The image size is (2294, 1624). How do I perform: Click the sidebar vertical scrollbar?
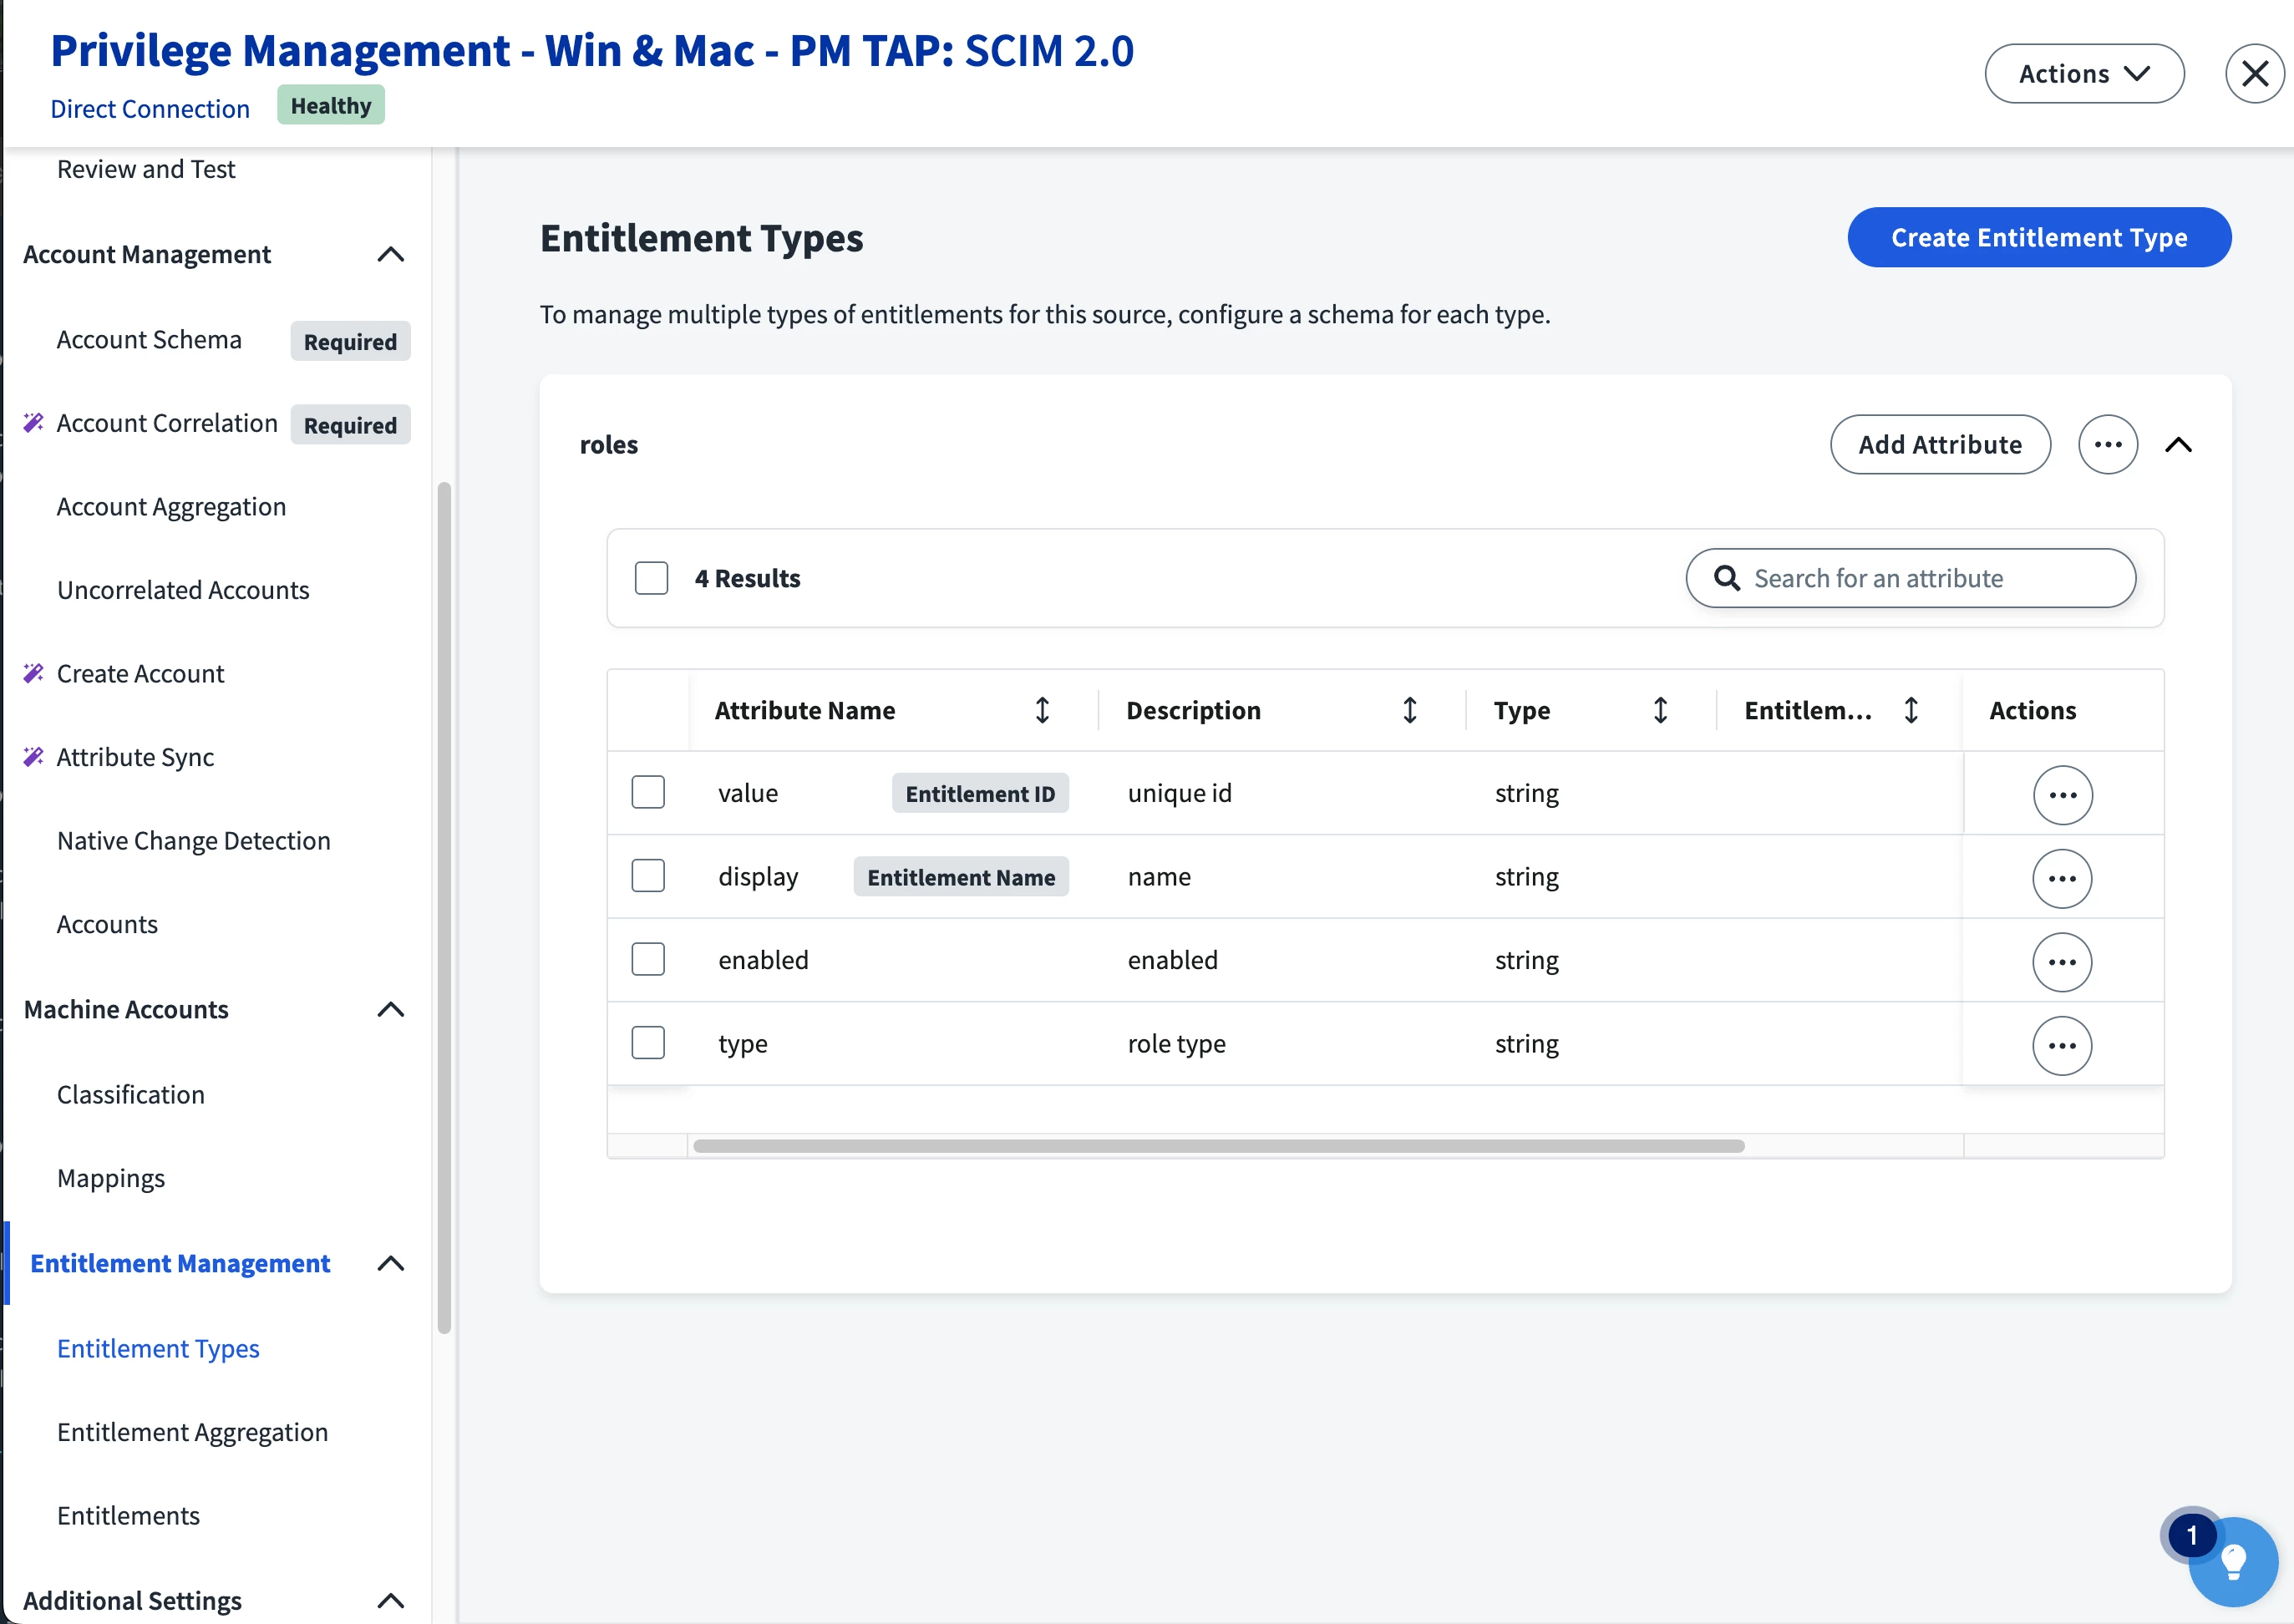point(444,908)
